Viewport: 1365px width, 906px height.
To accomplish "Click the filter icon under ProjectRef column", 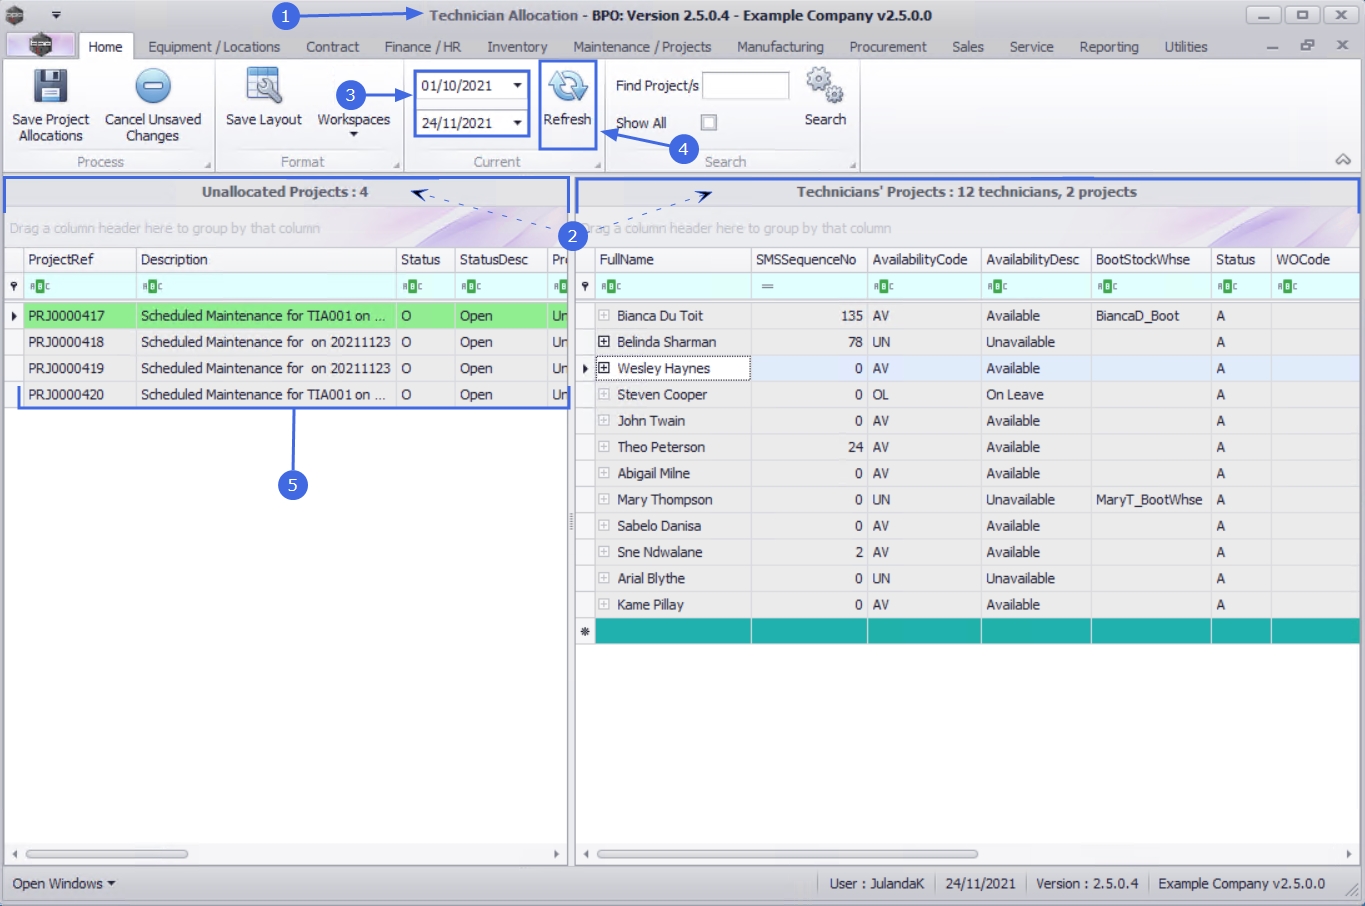I will (x=40, y=286).
